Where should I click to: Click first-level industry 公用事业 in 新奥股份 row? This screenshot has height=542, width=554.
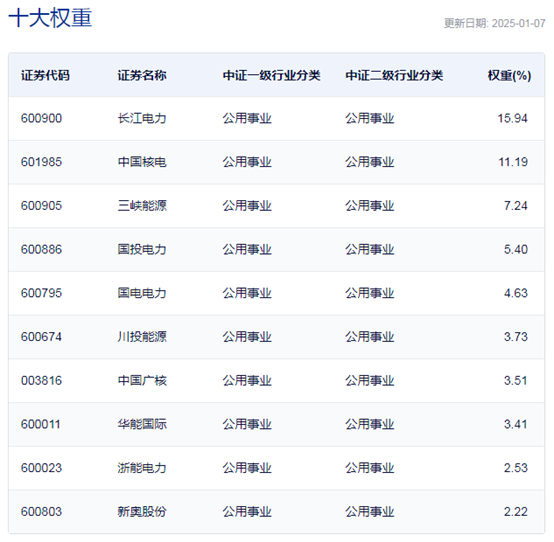click(247, 512)
